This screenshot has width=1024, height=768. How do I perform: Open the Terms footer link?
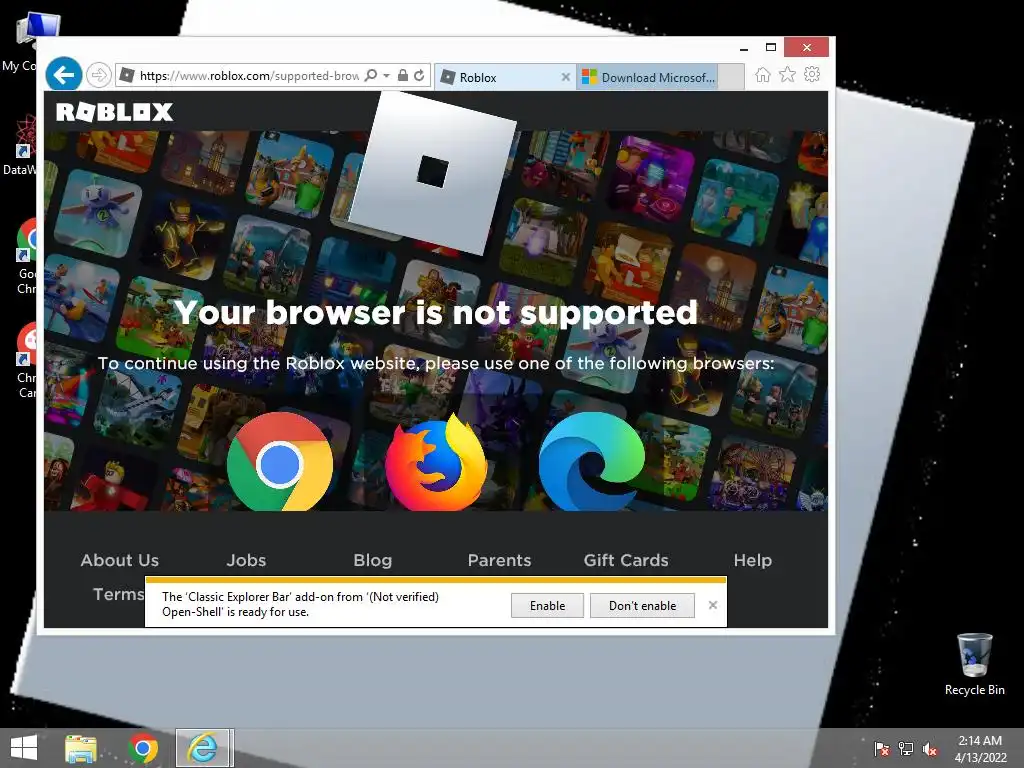click(x=118, y=594)
